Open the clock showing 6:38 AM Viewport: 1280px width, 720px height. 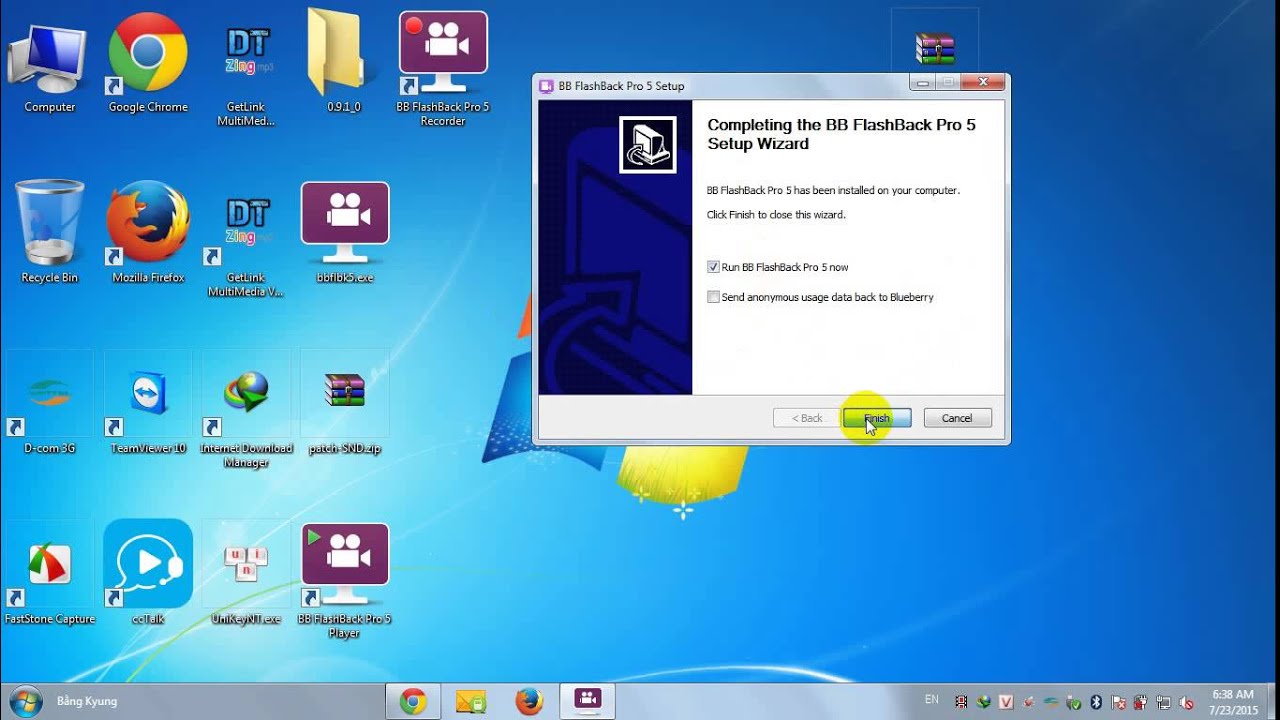[x=1232, y=702]
